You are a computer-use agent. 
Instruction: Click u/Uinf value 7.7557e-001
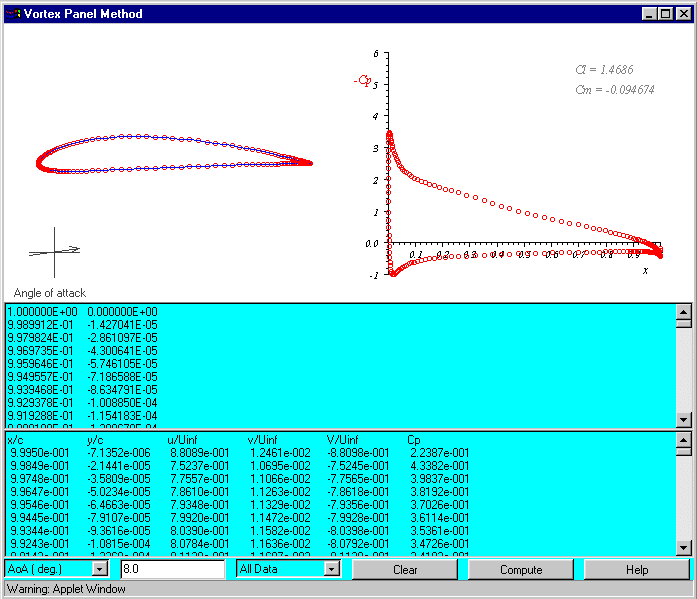coord(200,479)
